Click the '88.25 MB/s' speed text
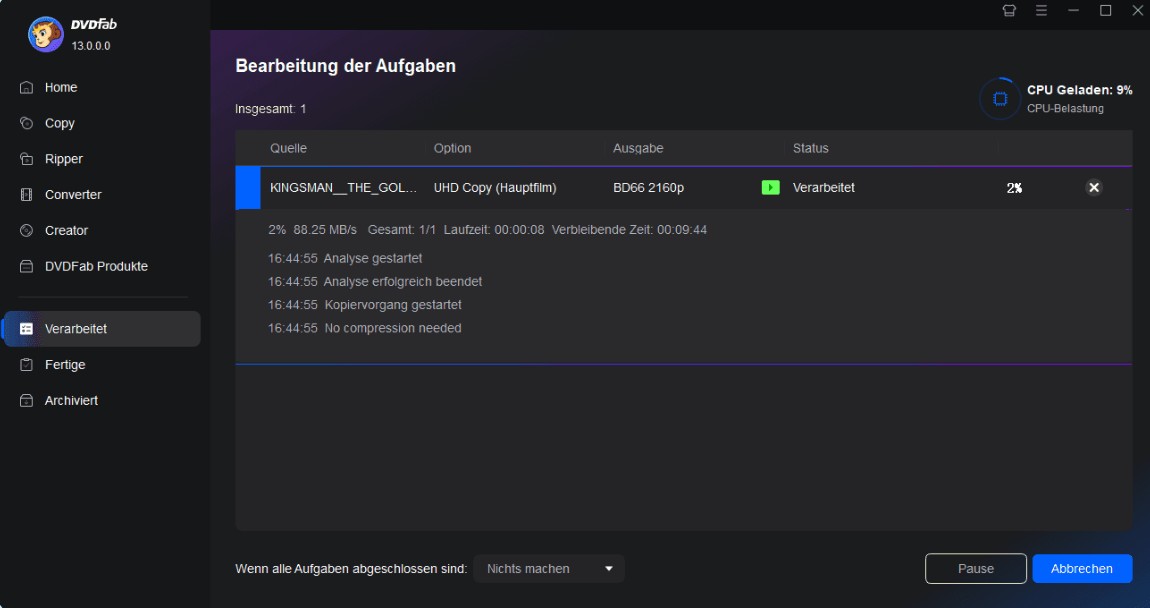The width and height of the screenshot is (1150, 608). [325, 230]
